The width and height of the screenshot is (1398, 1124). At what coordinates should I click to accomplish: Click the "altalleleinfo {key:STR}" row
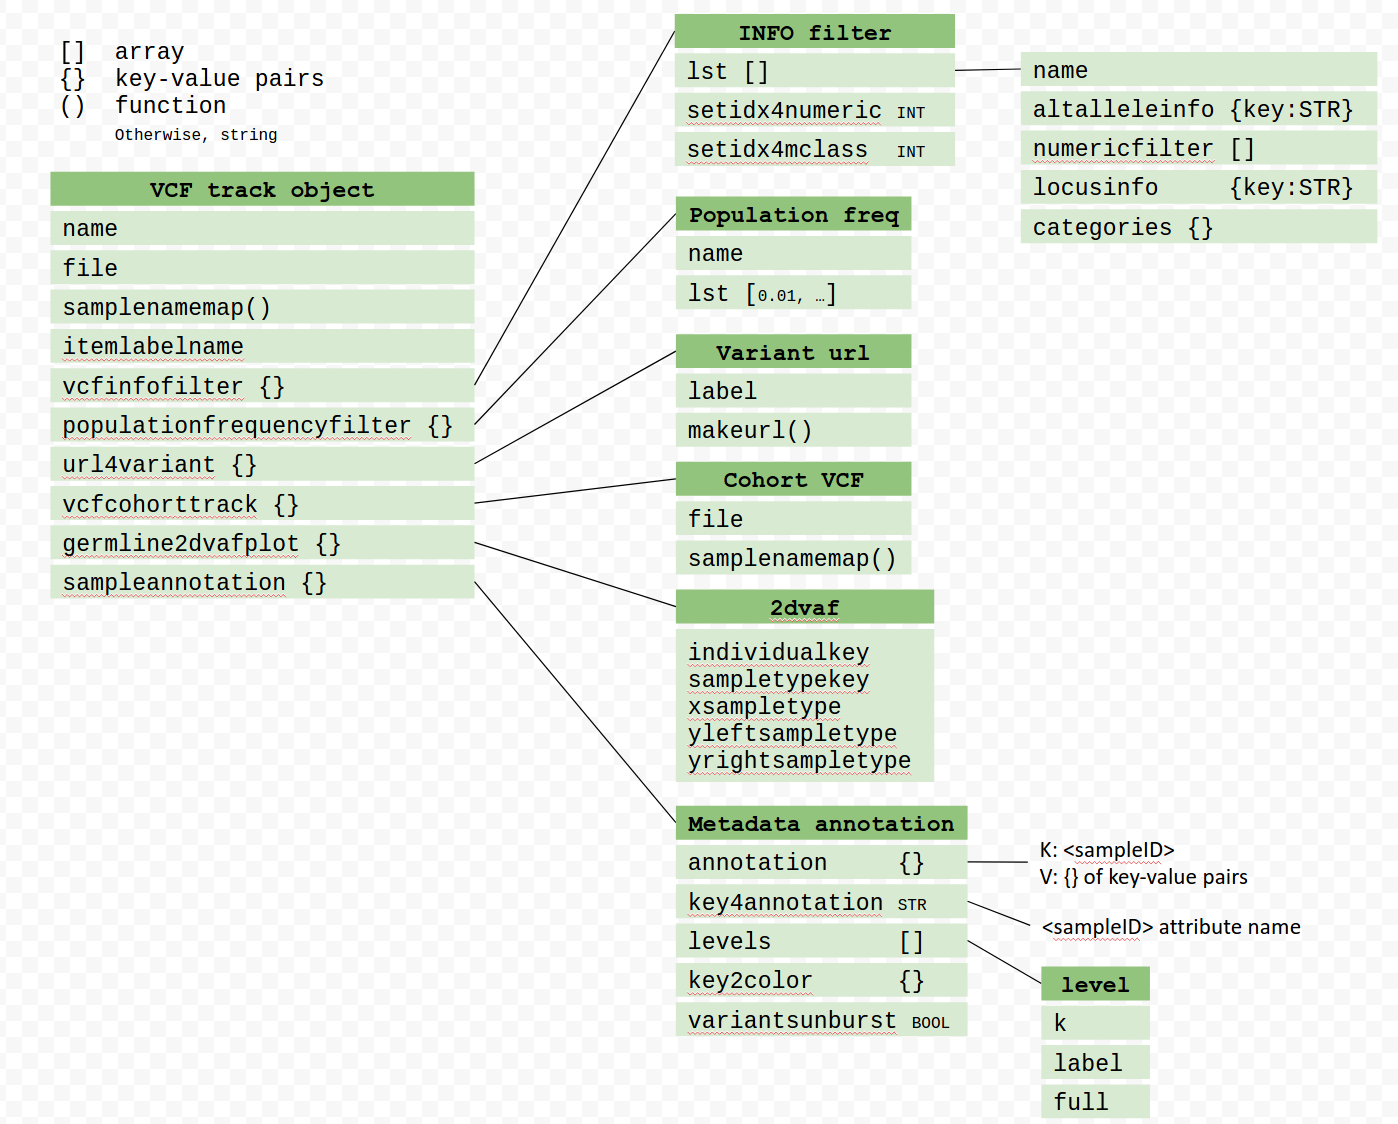[1198, 110]
